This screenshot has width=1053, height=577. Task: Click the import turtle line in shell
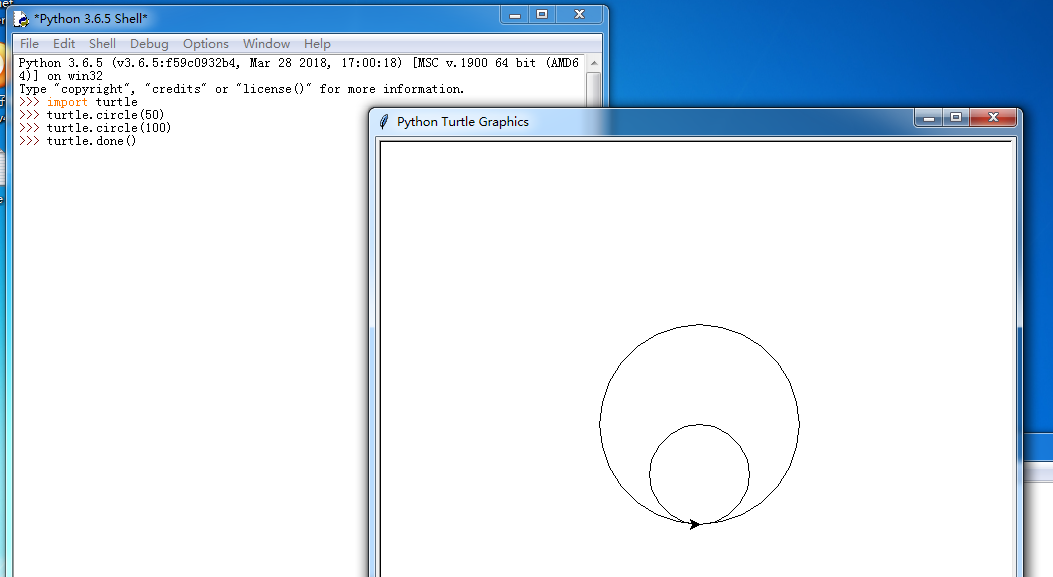tap(92, 102)
